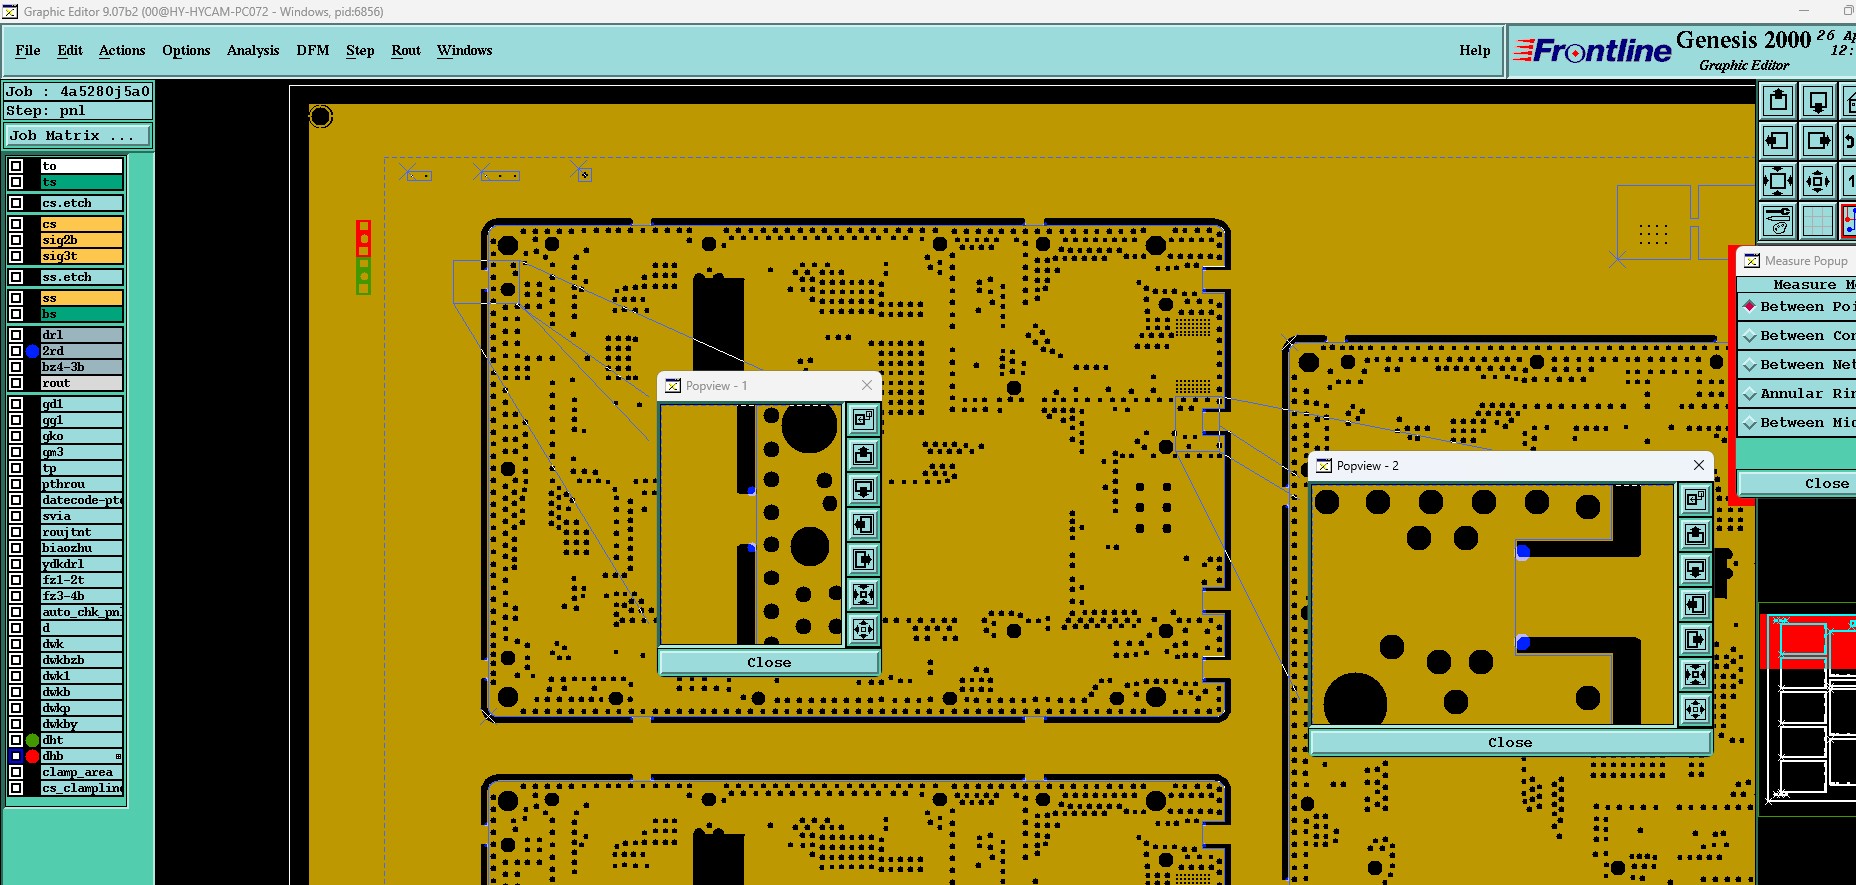1856x885 pixels.
Task: Zoom out icon in main toolbar
Action: click(1818, 181)
